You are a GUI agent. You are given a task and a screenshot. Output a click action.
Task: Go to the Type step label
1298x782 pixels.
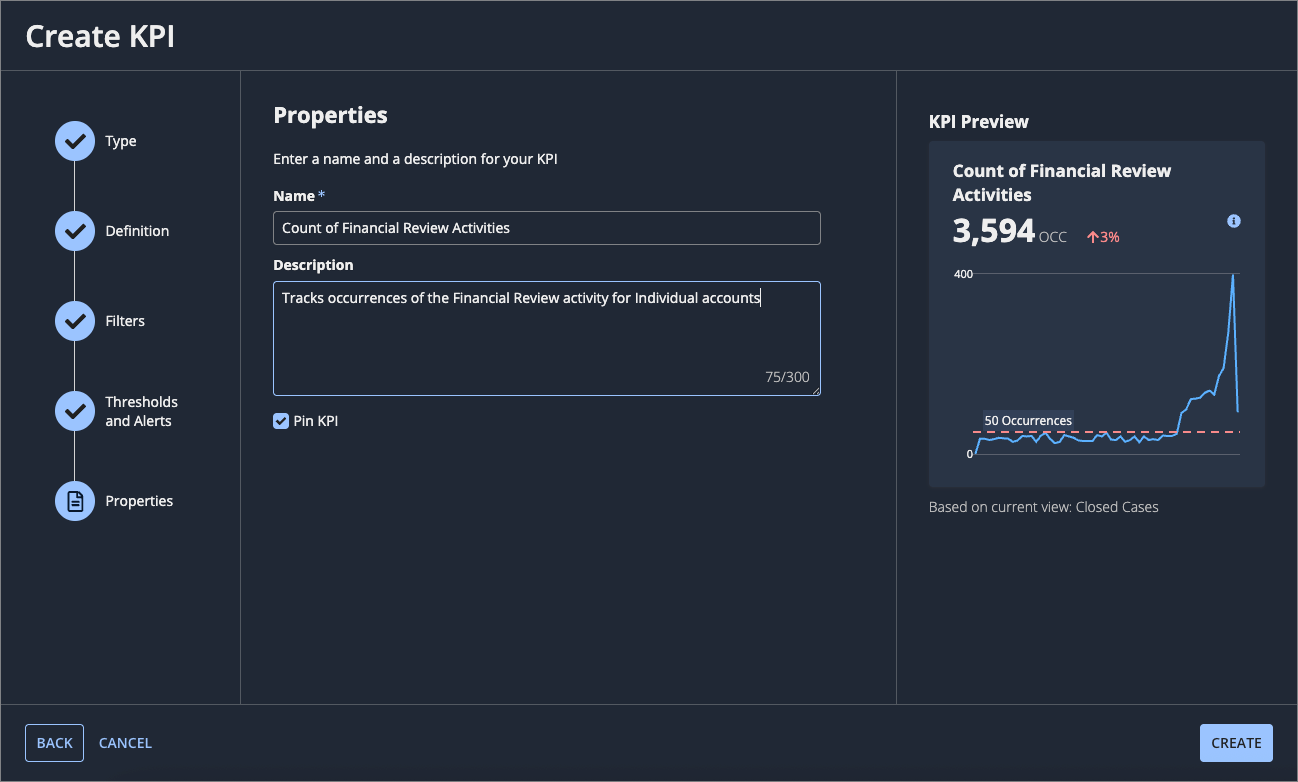[121, 141]
